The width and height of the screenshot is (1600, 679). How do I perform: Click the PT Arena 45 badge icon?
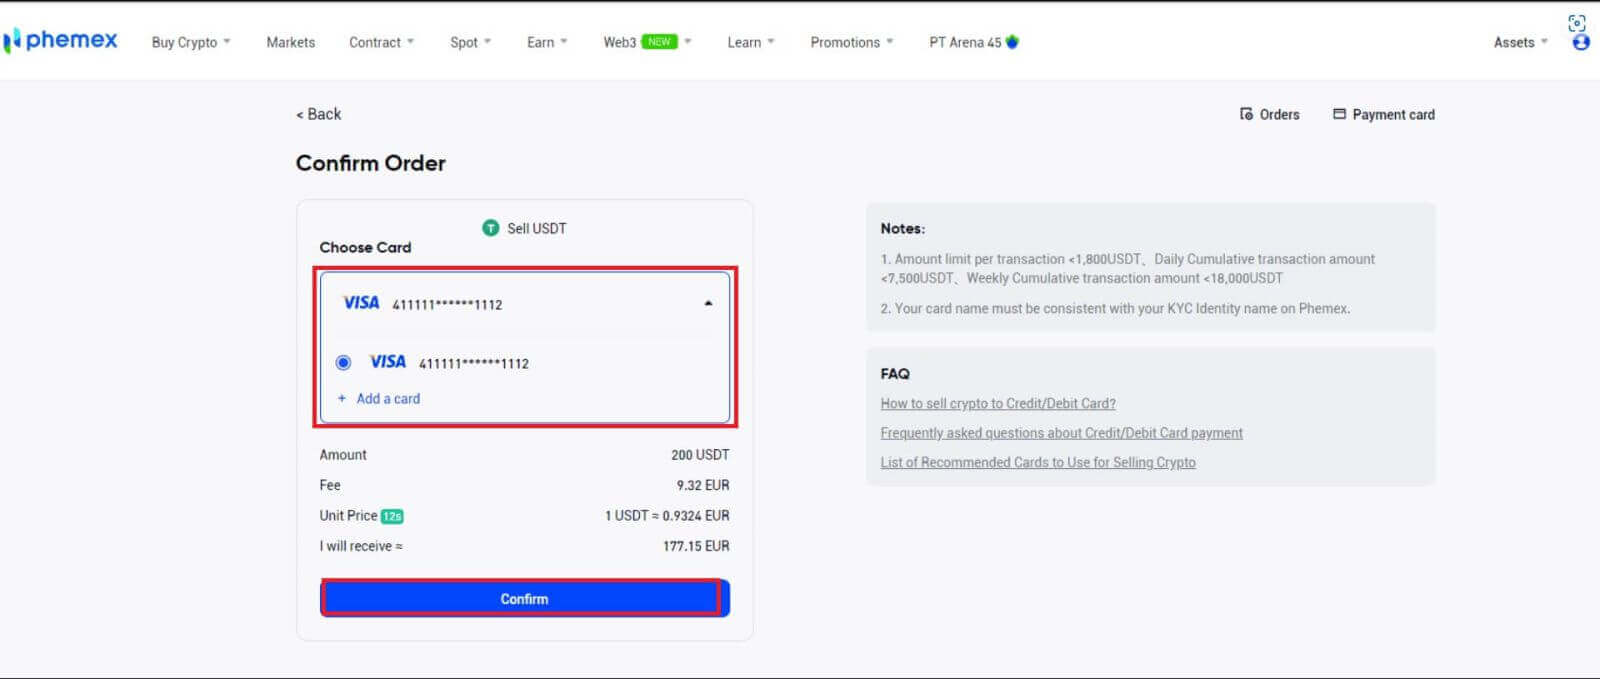(x=1012, y=42)
